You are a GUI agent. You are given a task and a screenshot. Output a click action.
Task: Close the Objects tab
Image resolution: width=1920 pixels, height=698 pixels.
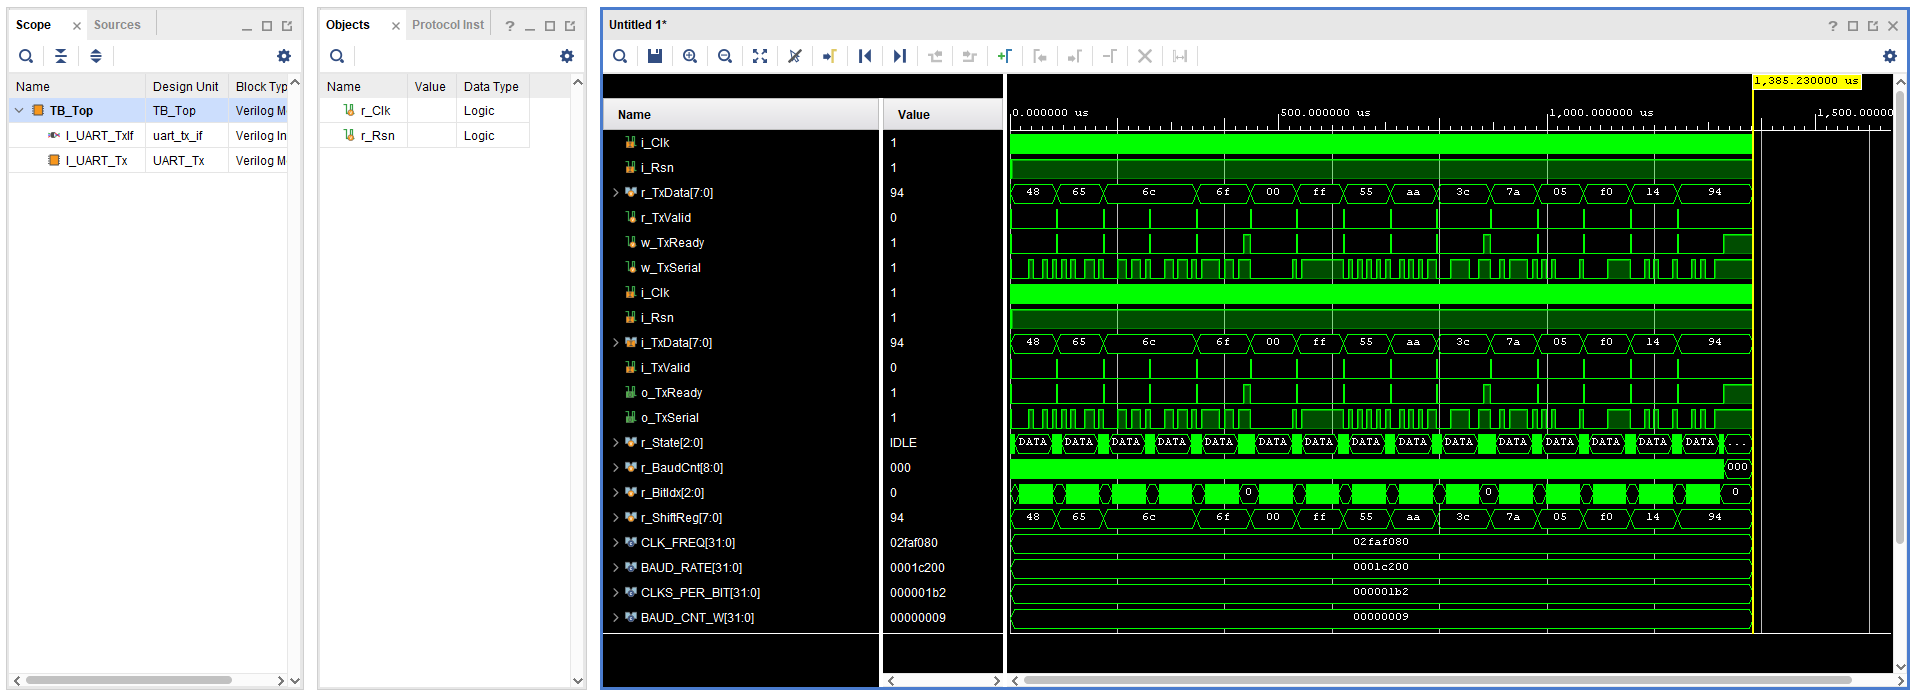point(396,26)
